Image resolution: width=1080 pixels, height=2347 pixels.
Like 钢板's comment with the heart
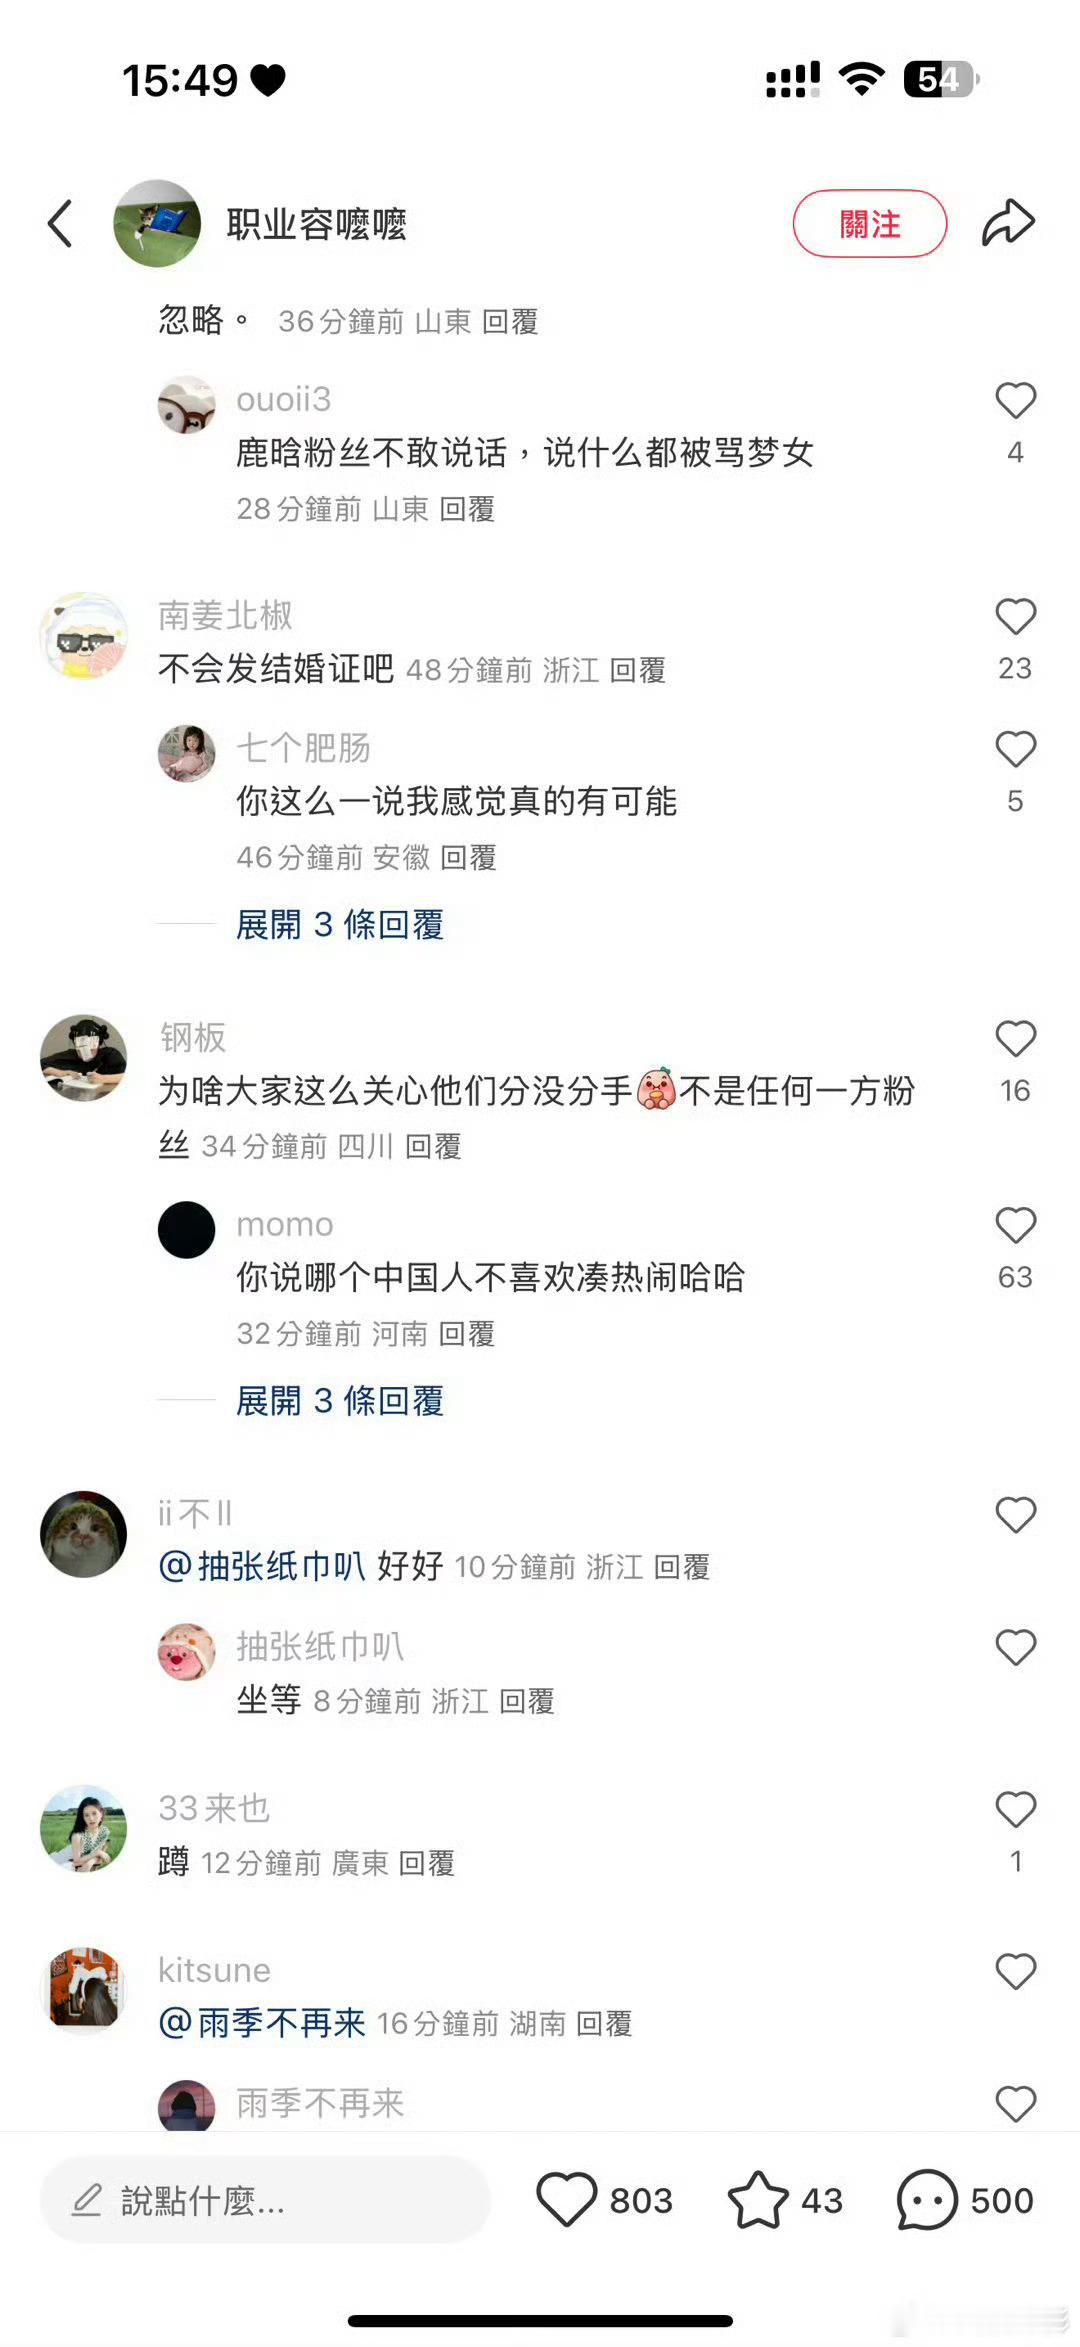[x=1015, y=1039]
